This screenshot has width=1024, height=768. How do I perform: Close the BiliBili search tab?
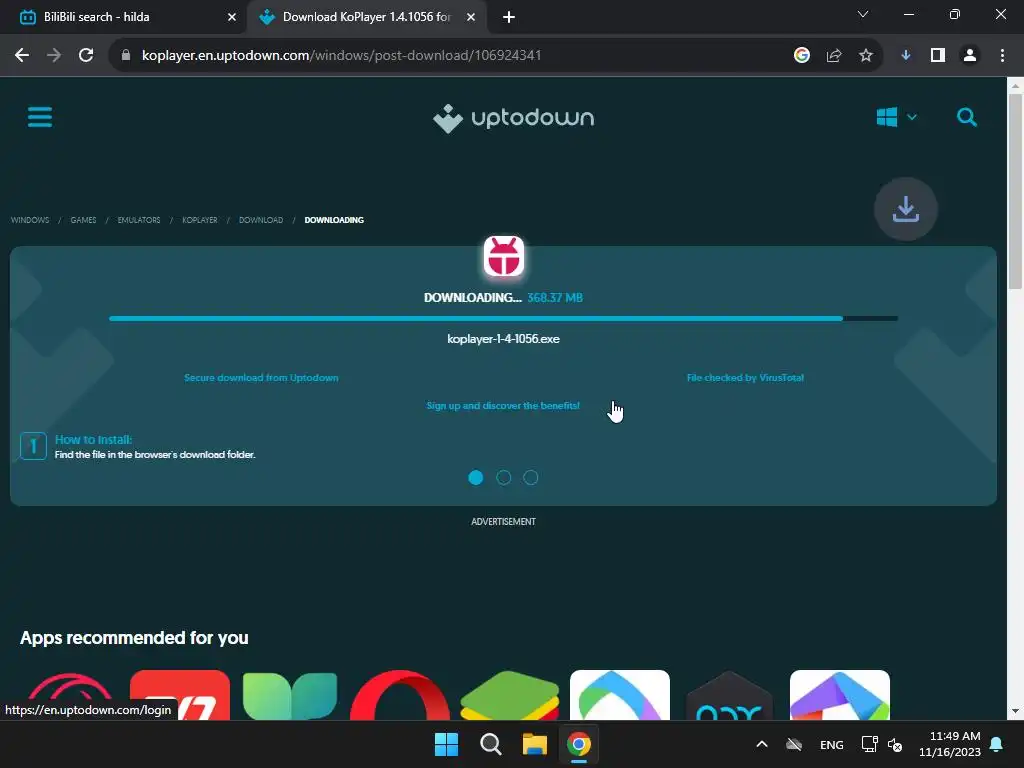point(232,18)
